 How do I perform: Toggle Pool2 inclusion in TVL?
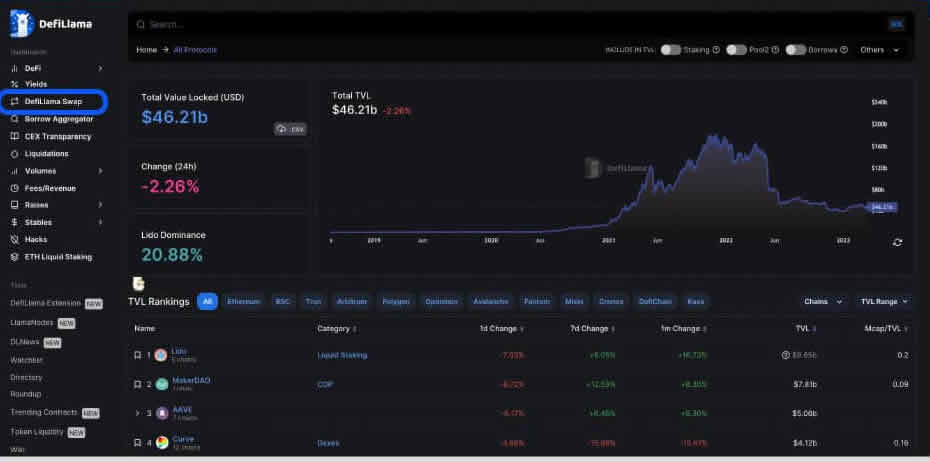(x=736, y=50)
